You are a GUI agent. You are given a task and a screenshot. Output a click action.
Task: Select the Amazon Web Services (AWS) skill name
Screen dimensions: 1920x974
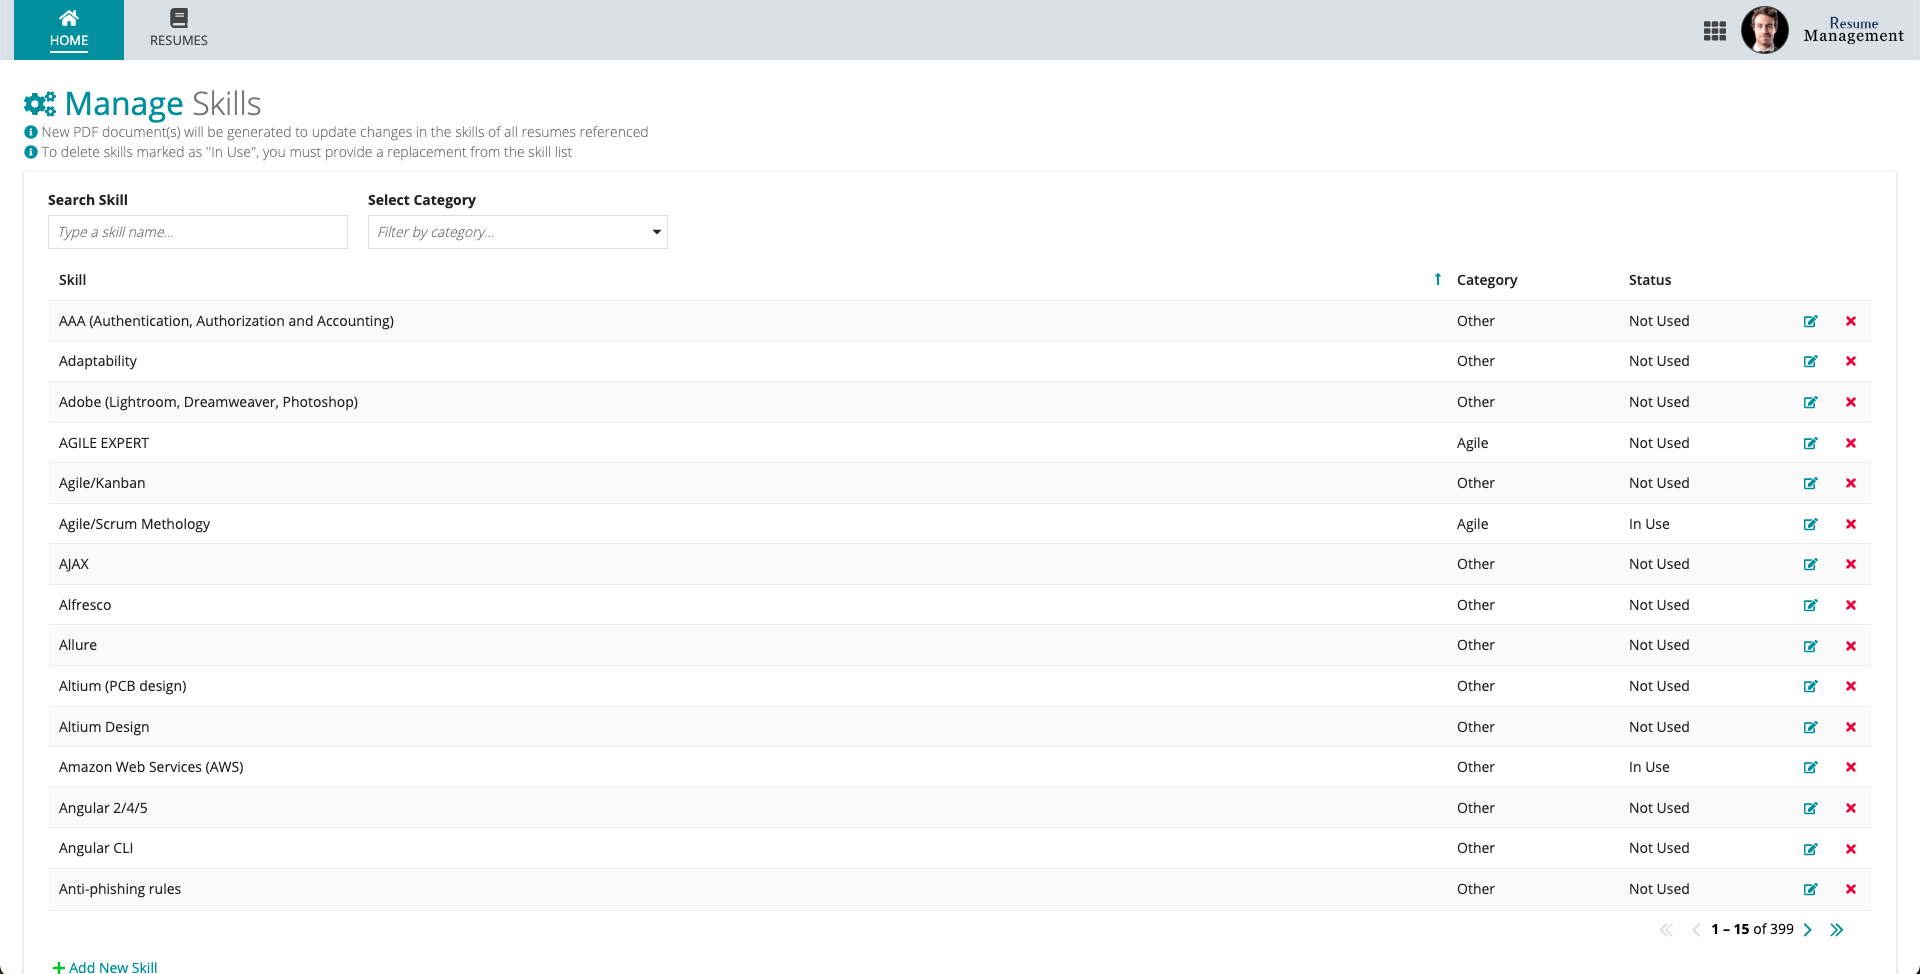click(x=151, y=767)
